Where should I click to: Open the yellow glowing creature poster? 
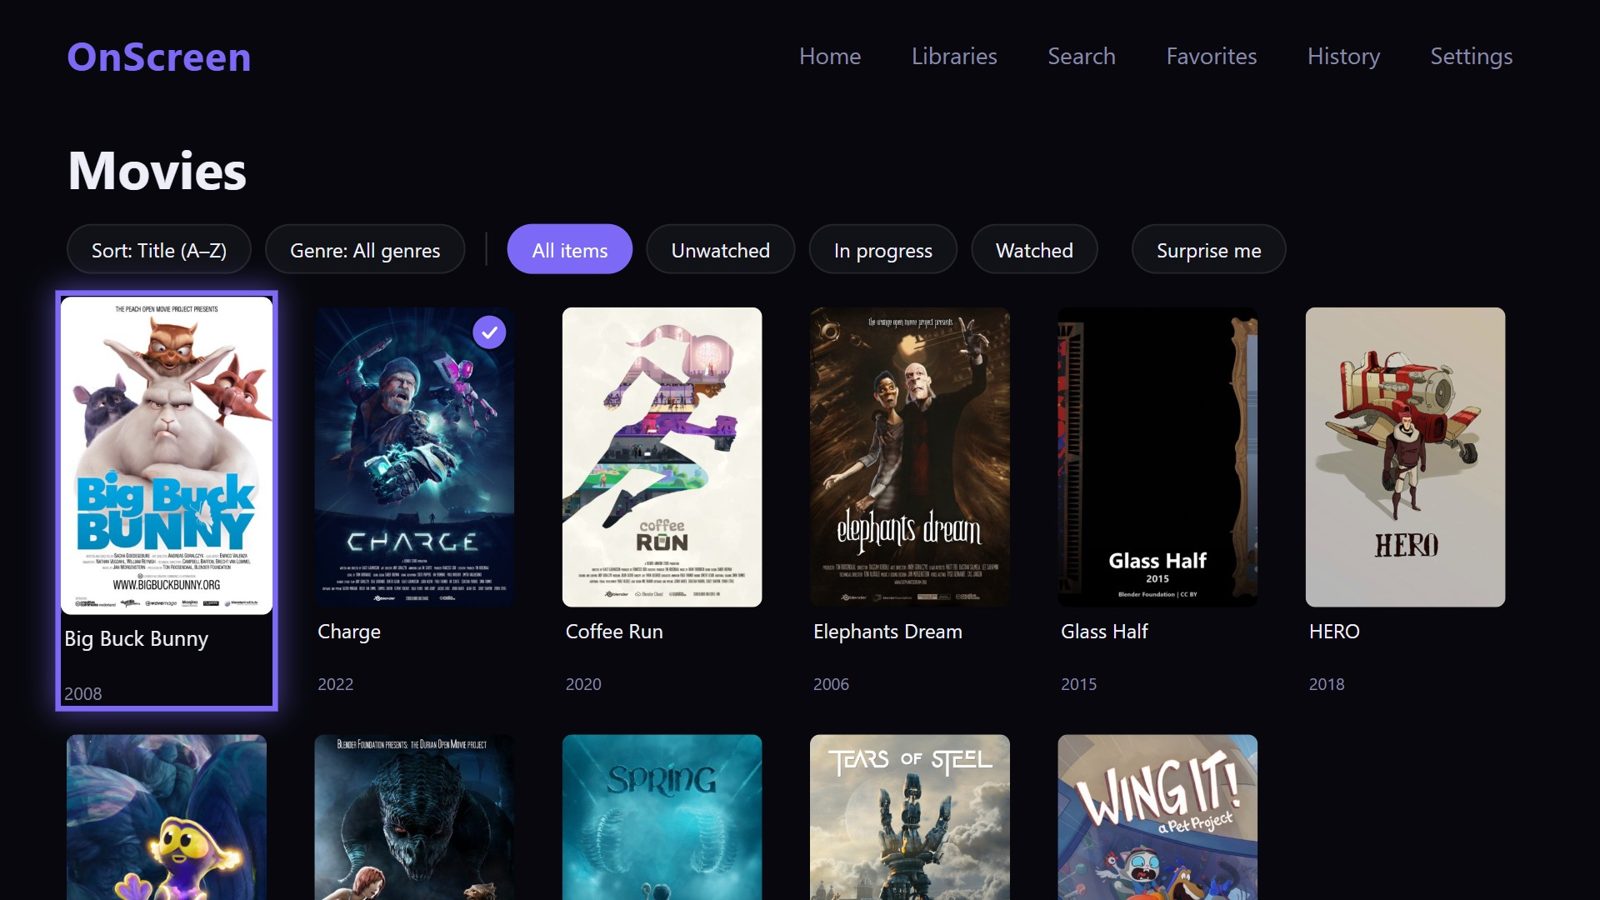(167, 817)
